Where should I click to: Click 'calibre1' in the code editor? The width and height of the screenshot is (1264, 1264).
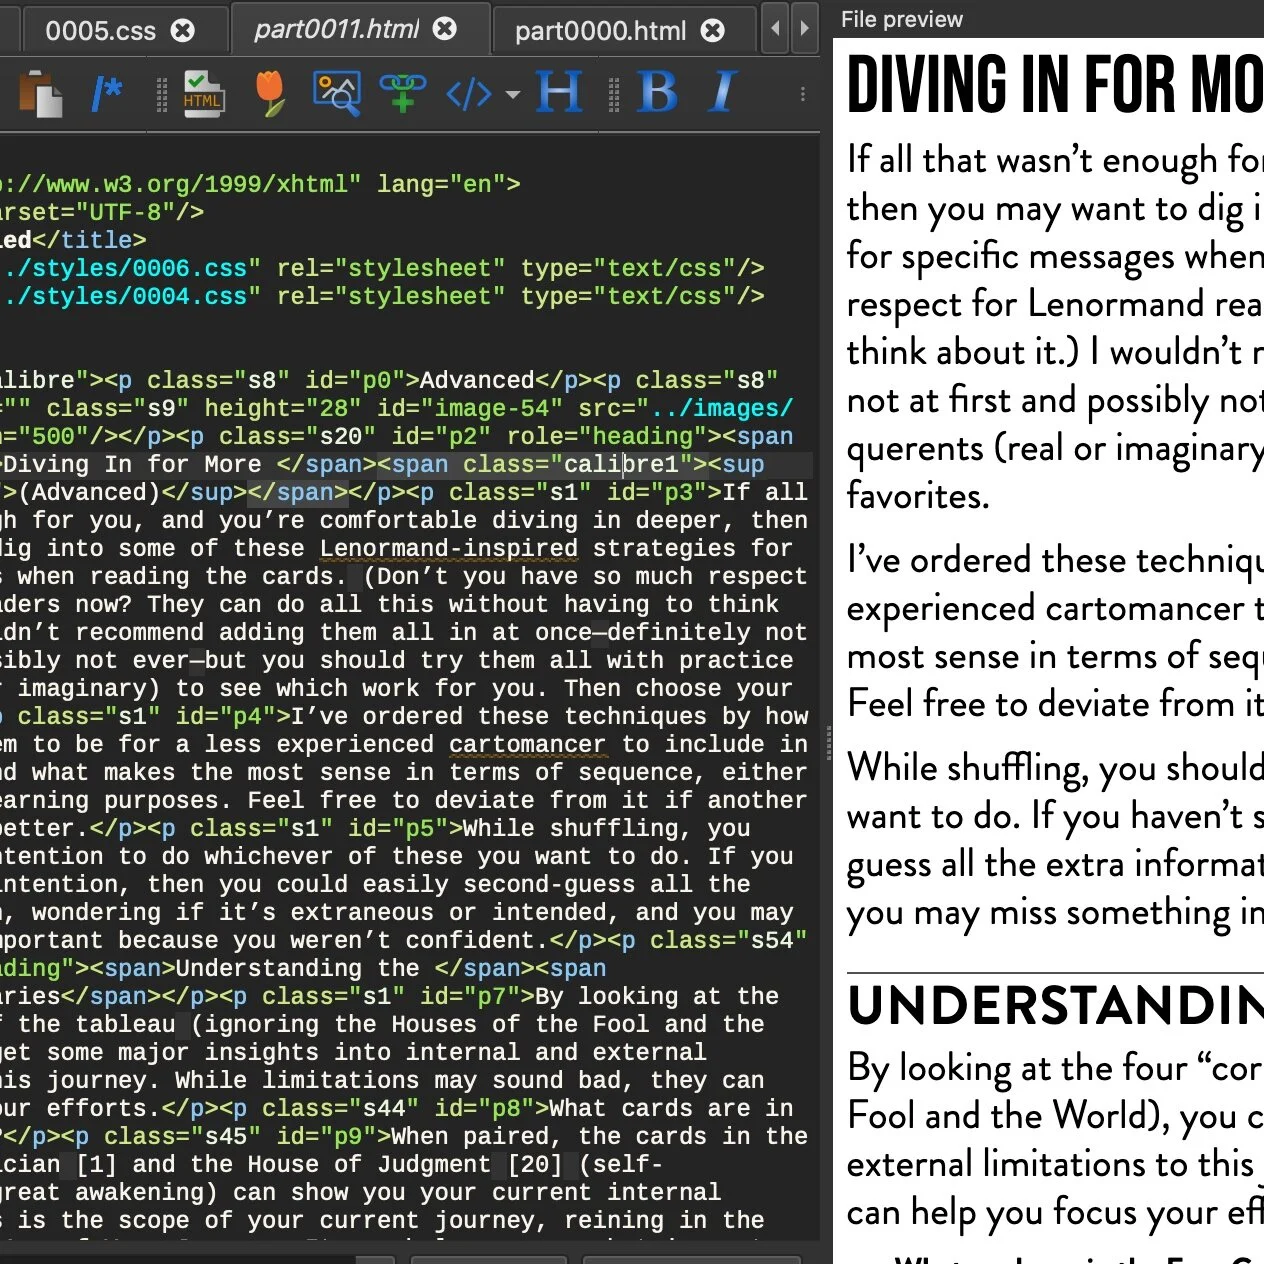click(622, 465)
